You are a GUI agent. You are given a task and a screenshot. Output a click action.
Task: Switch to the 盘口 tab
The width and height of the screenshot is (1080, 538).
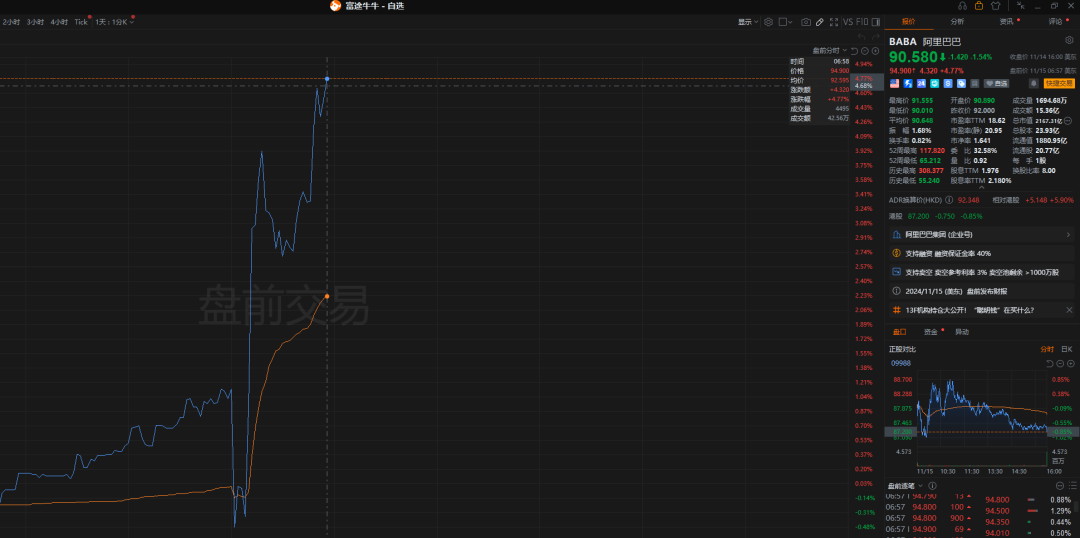coord(900,332)
